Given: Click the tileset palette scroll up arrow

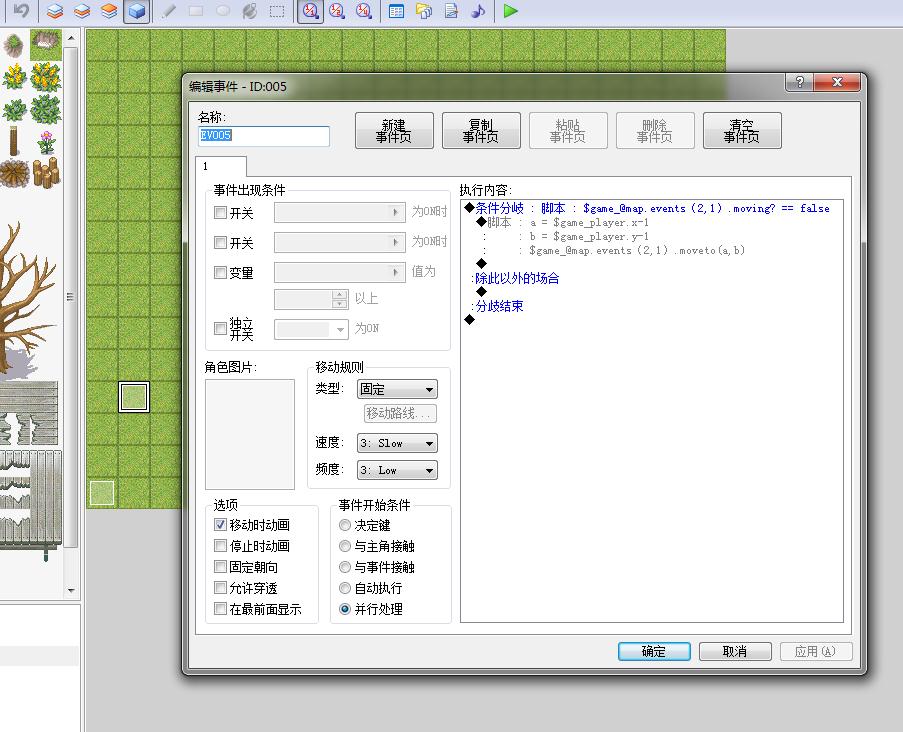Looking at the screenshot, I should click(x=71, y=38).
